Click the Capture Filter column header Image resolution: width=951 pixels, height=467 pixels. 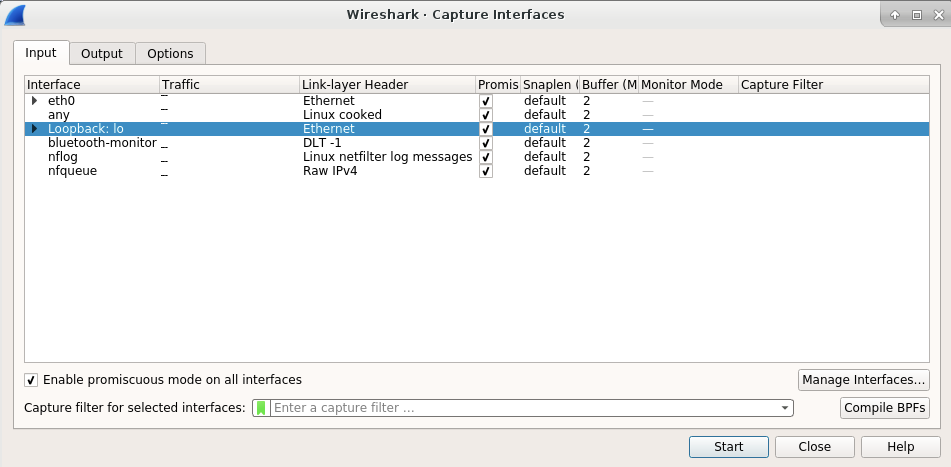click(x=833, y=84)
